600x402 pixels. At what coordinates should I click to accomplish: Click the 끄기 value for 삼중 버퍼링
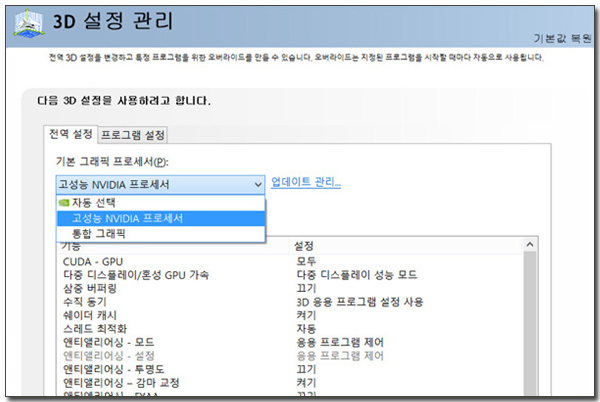pos(306,288)
